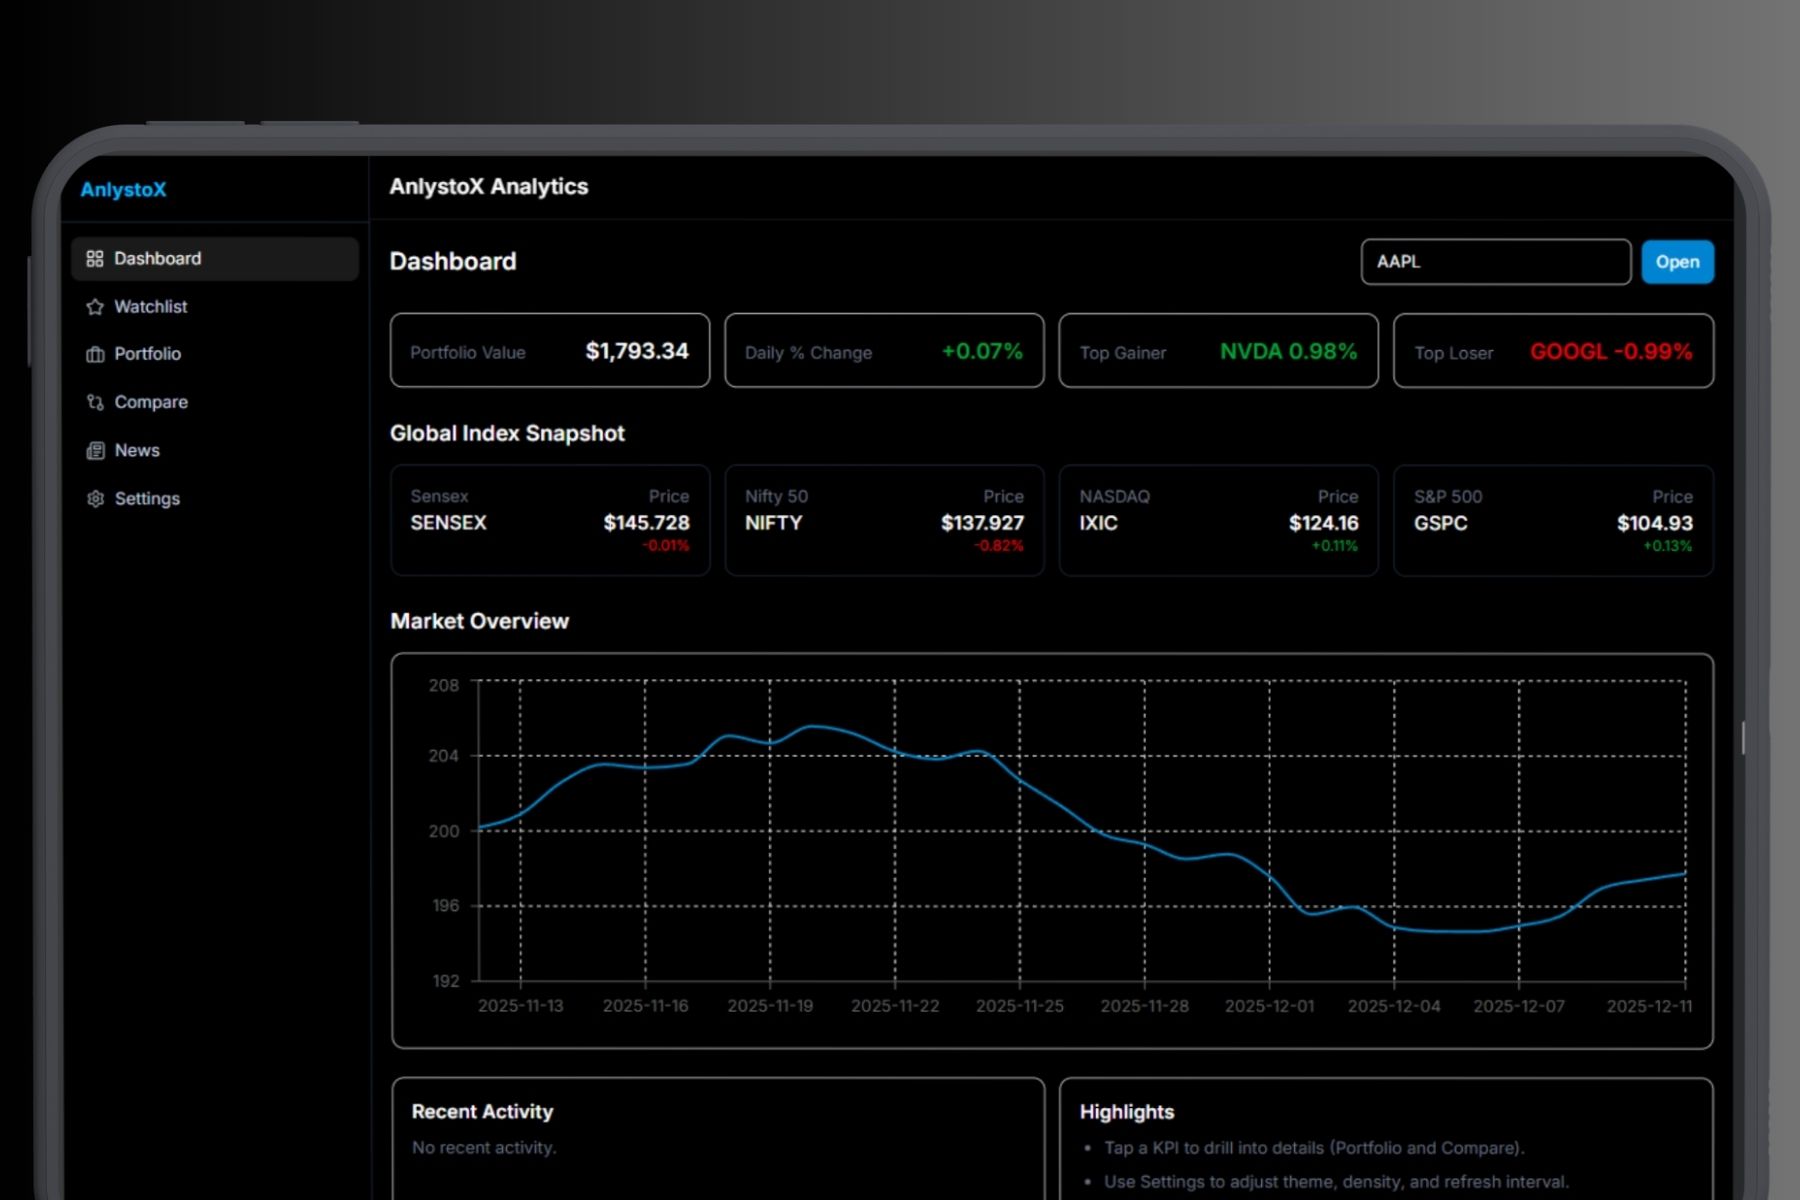Click the 2025-11-25 chart date marker
Screen dimensions: 1800x1200
(x=1019, y=1006)
